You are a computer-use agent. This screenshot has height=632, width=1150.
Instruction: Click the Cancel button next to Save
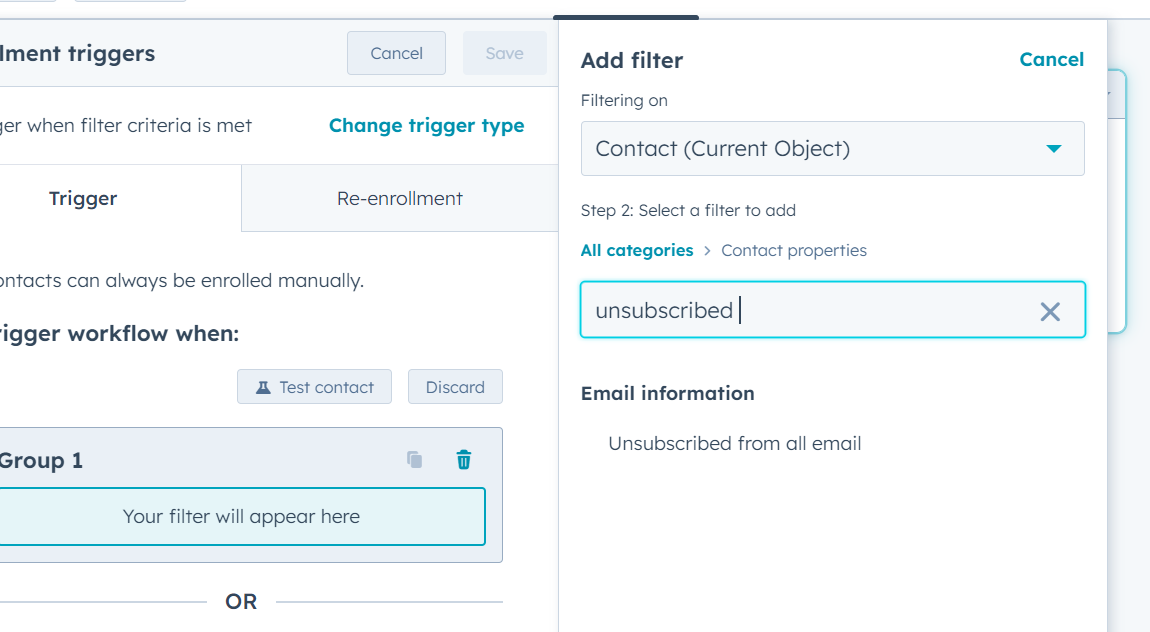396,53
